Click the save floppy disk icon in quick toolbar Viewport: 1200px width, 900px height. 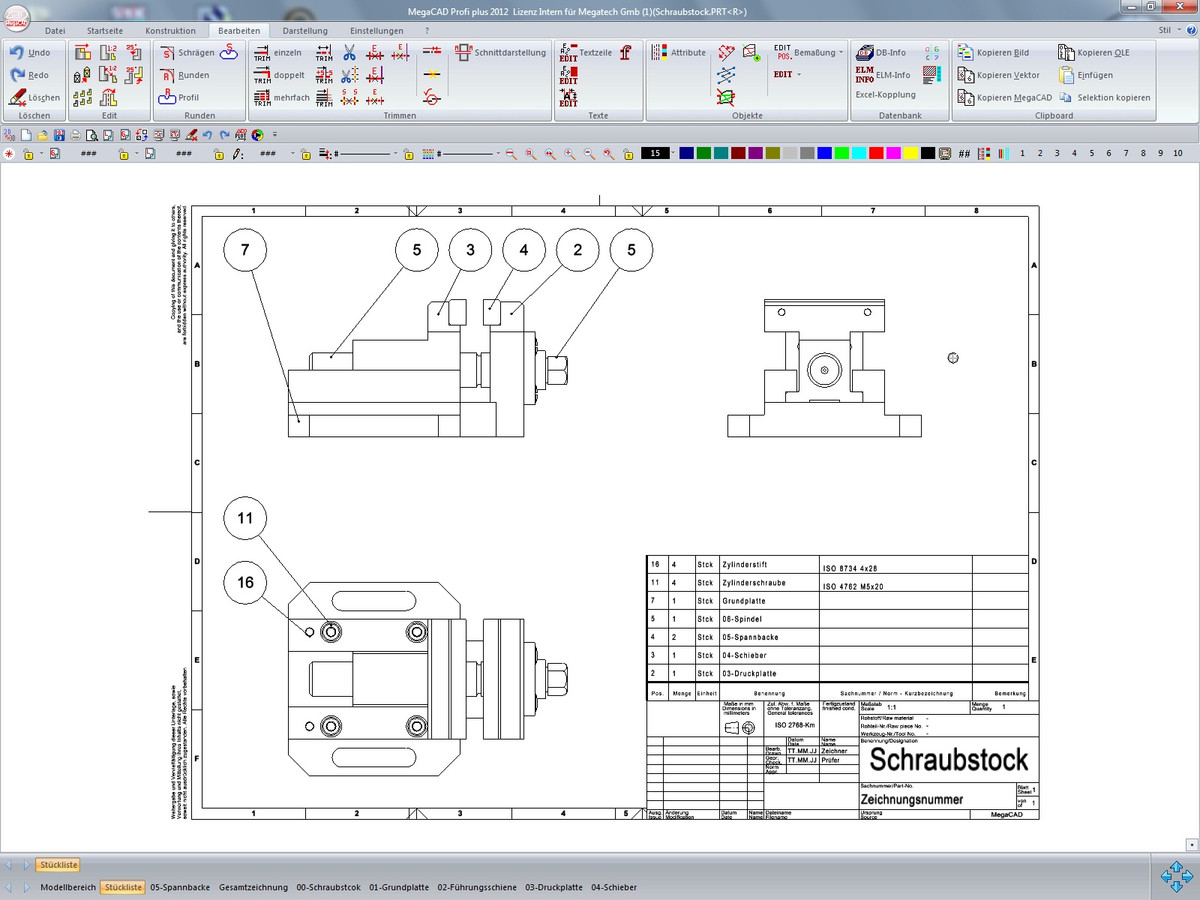pos(59,135)
